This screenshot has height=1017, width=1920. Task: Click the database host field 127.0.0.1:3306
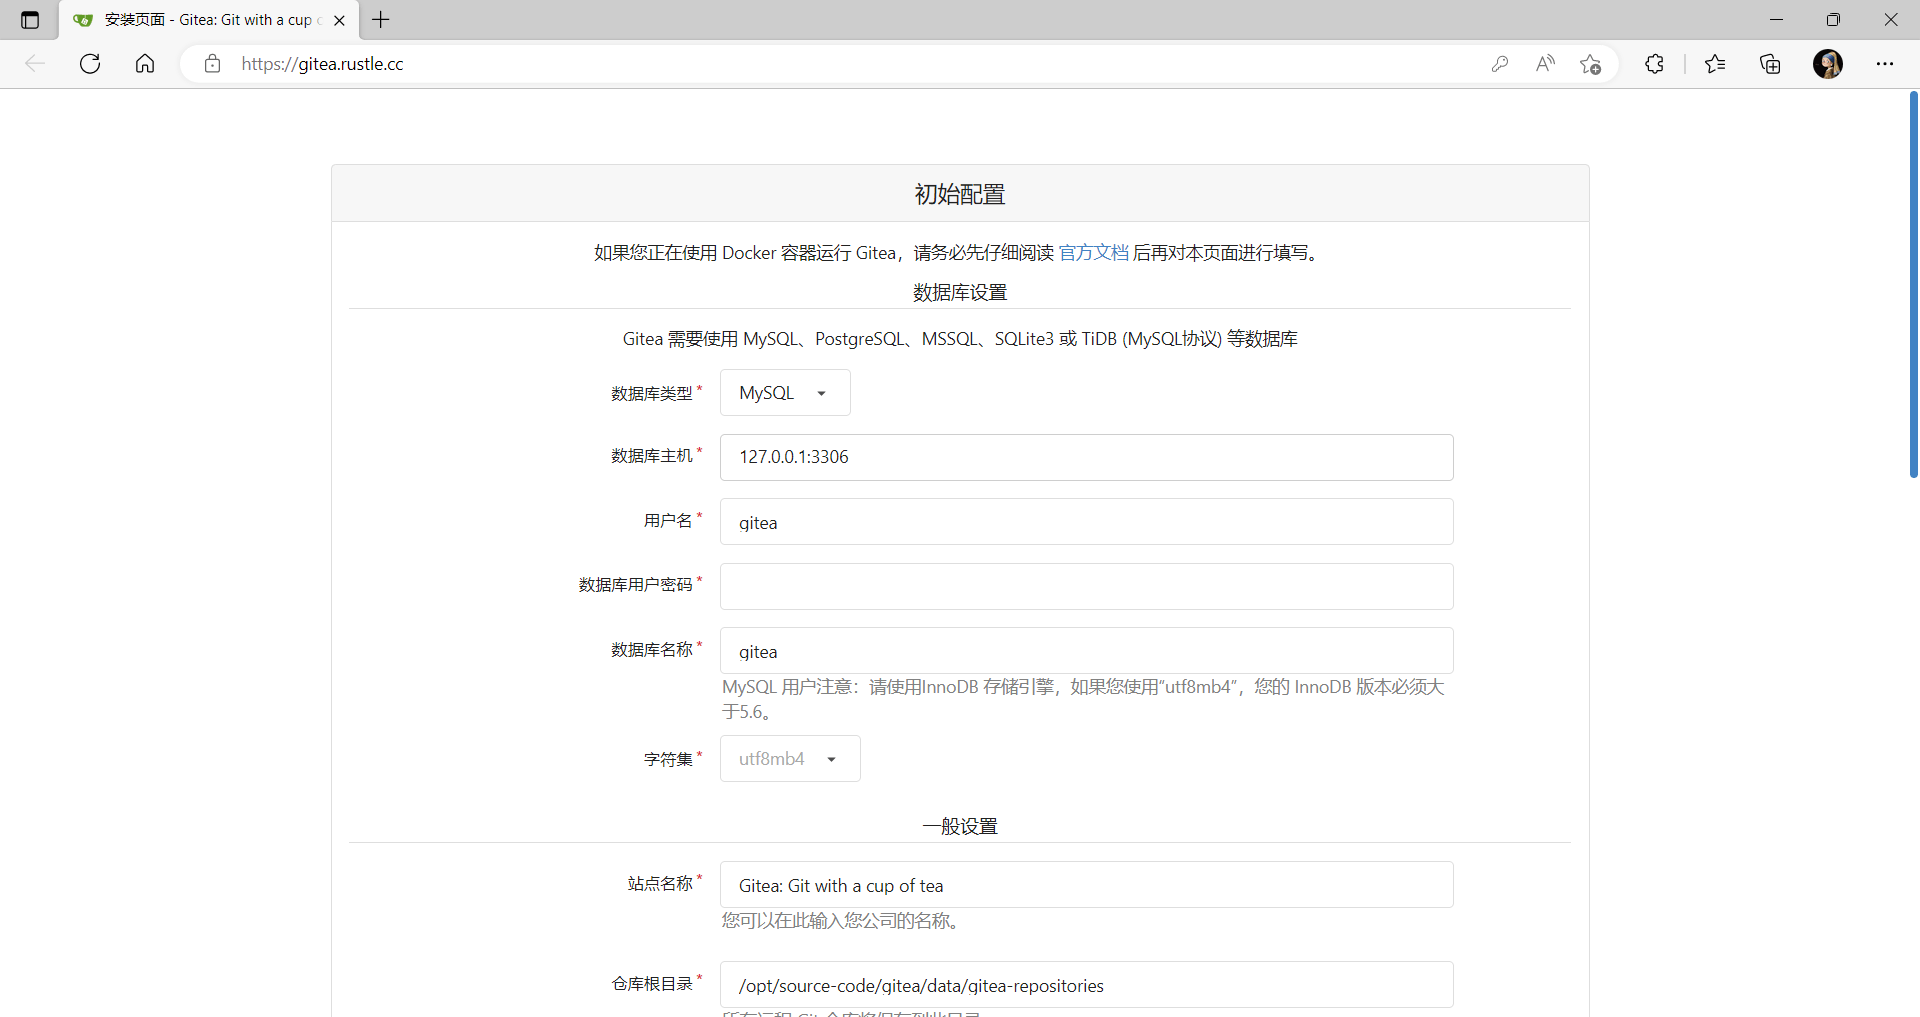[x=1086, y=457]
